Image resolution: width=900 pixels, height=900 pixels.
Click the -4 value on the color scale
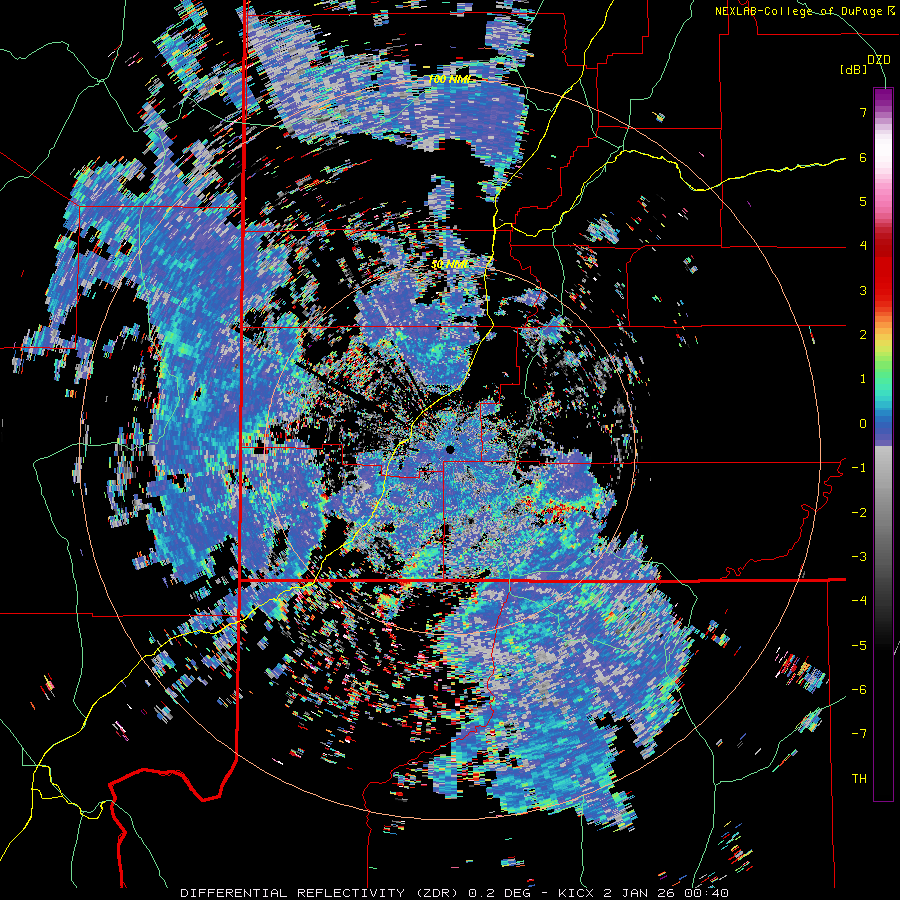click(x=859, y=601)
